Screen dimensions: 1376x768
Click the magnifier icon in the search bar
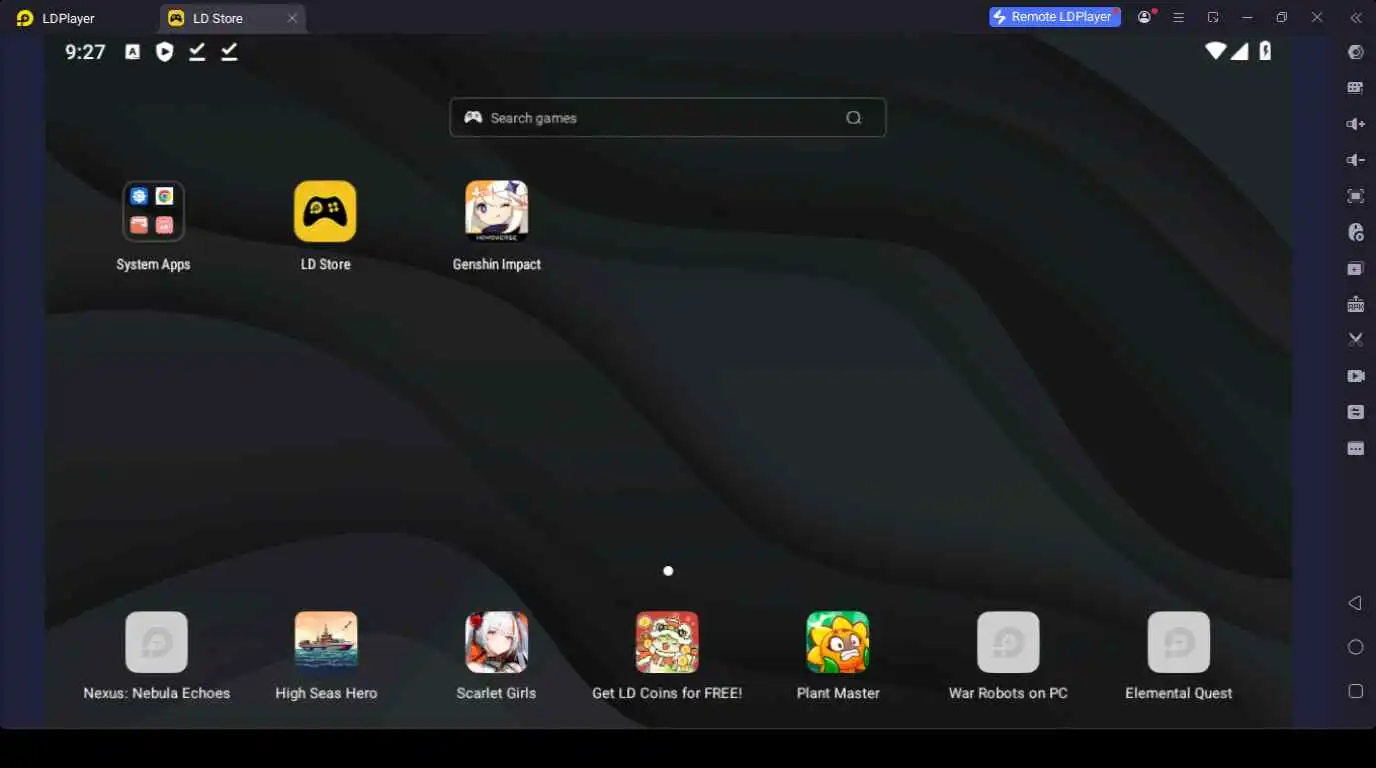(x=853, y=118)
